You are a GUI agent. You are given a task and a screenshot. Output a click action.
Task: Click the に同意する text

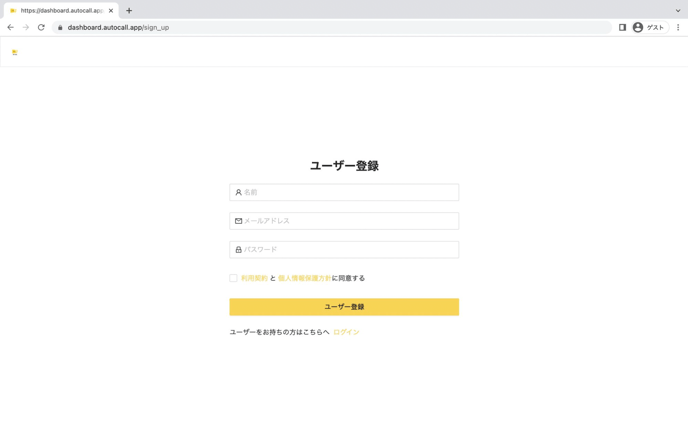coord(348,278)
